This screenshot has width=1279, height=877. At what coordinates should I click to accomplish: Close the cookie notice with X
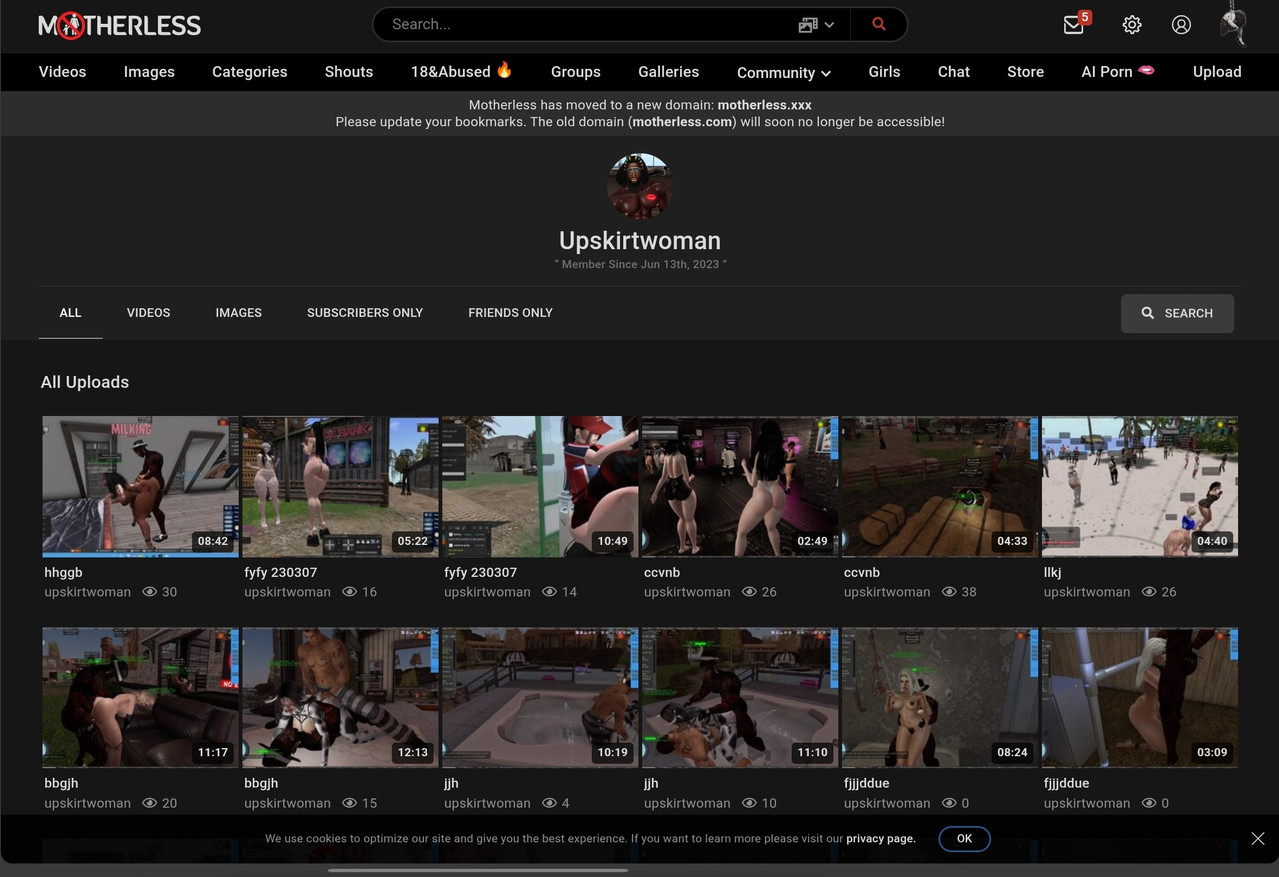[x=1258, y=839]
